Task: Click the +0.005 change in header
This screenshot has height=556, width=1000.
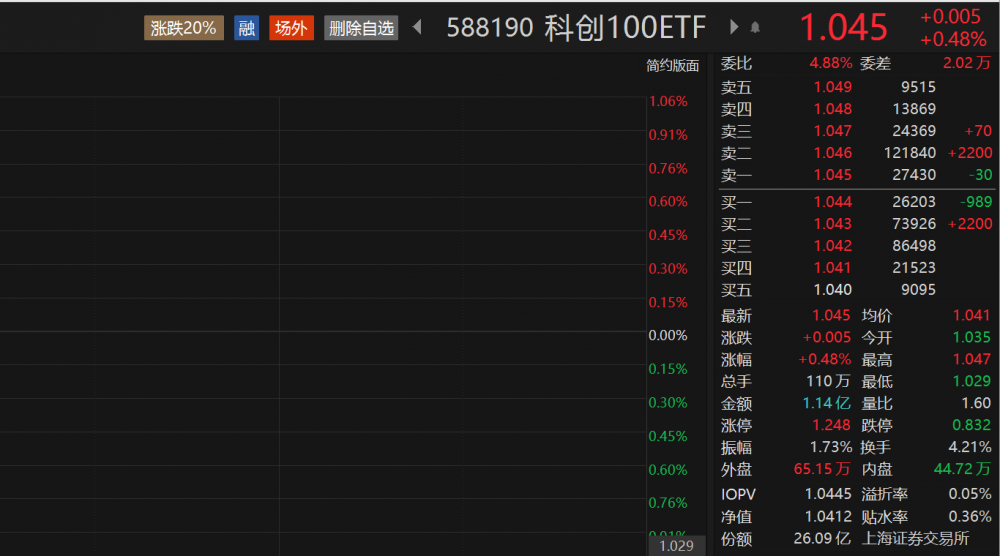Action: pyautogui.click(x=950, y=17)
